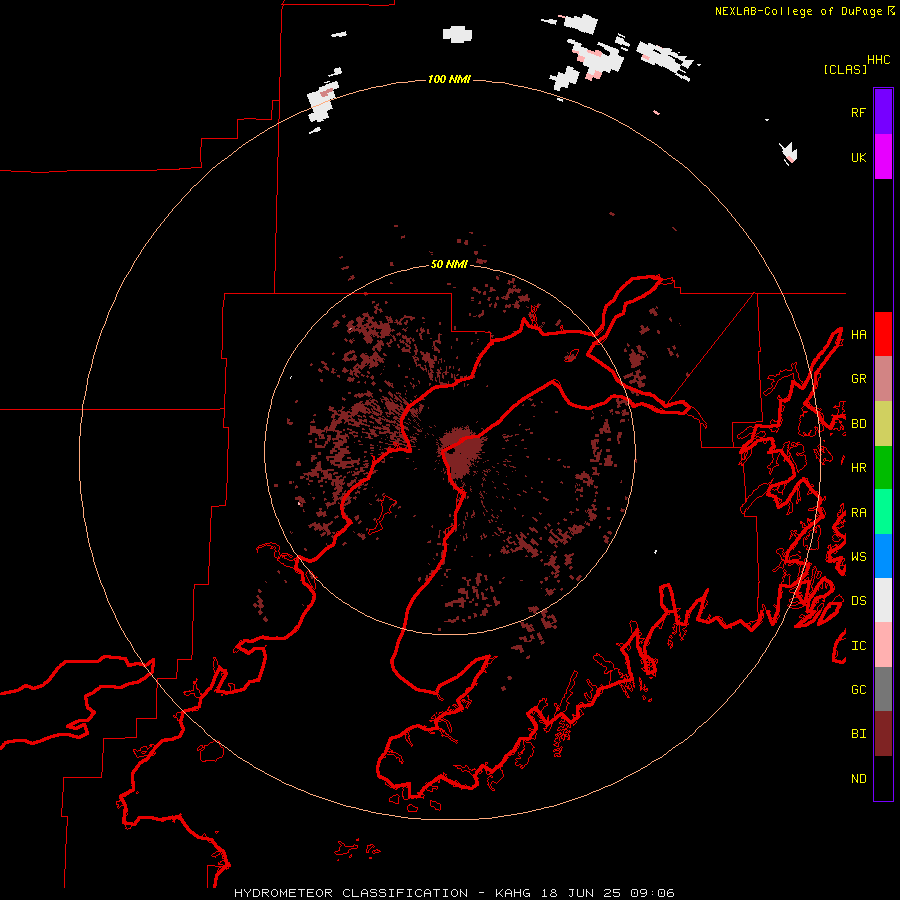This screenshot has height=900, width=900.
Task: Click the 50 NMI range ring label
Action: [449, 264]
